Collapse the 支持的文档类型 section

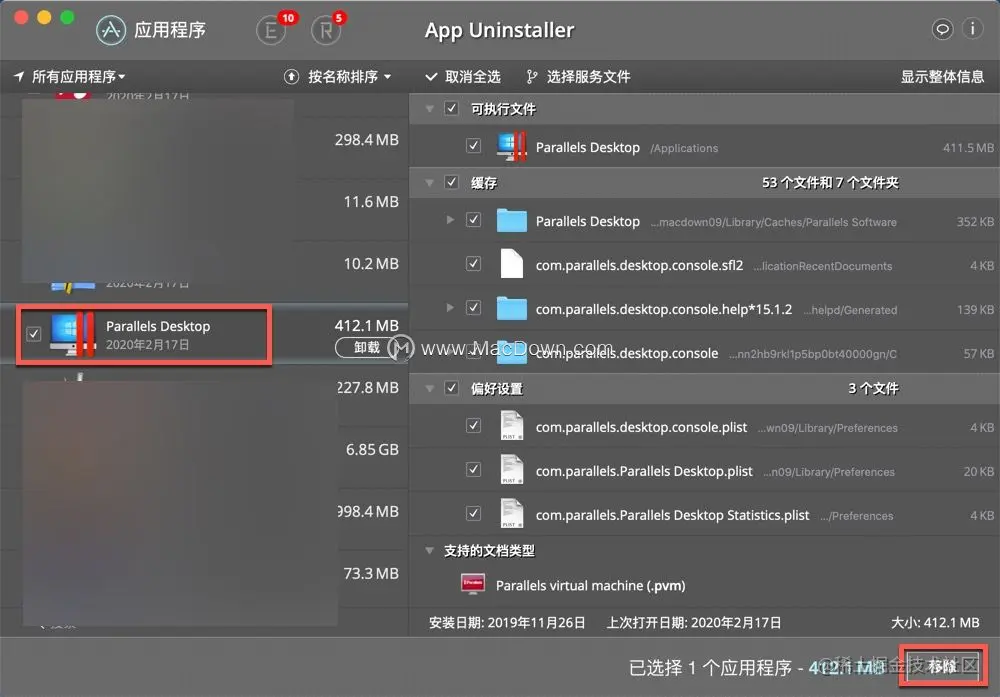(x=430, y=550)
